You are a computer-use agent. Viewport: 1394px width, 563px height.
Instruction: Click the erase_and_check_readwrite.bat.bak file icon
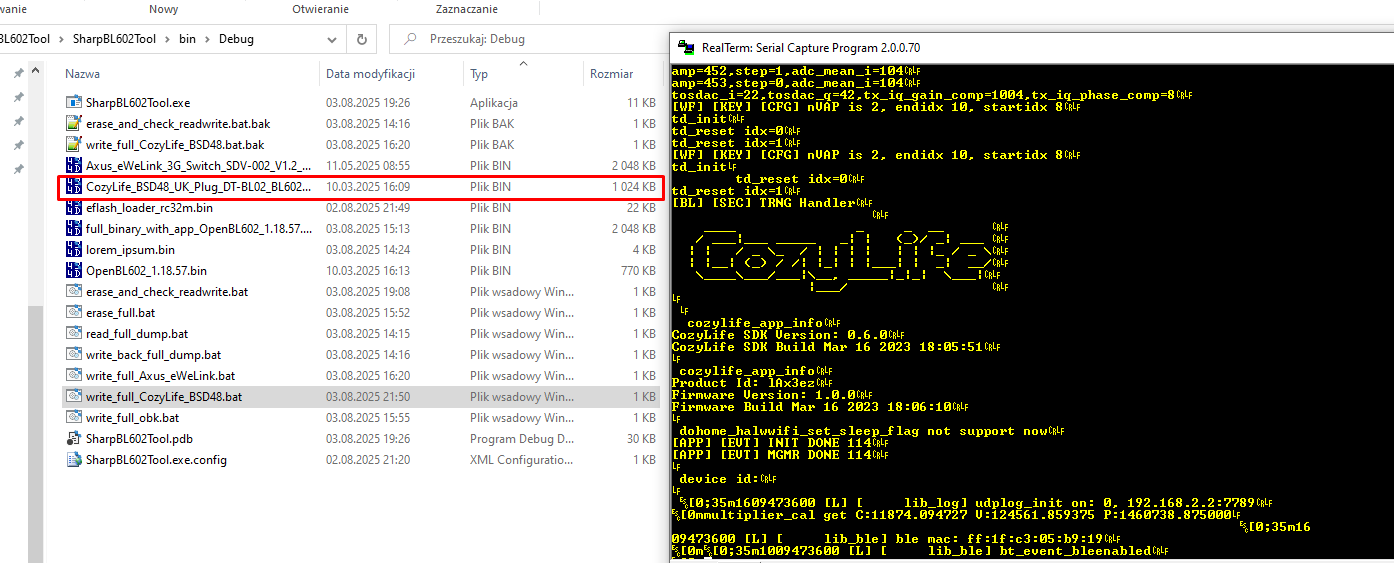pos(73,123)
